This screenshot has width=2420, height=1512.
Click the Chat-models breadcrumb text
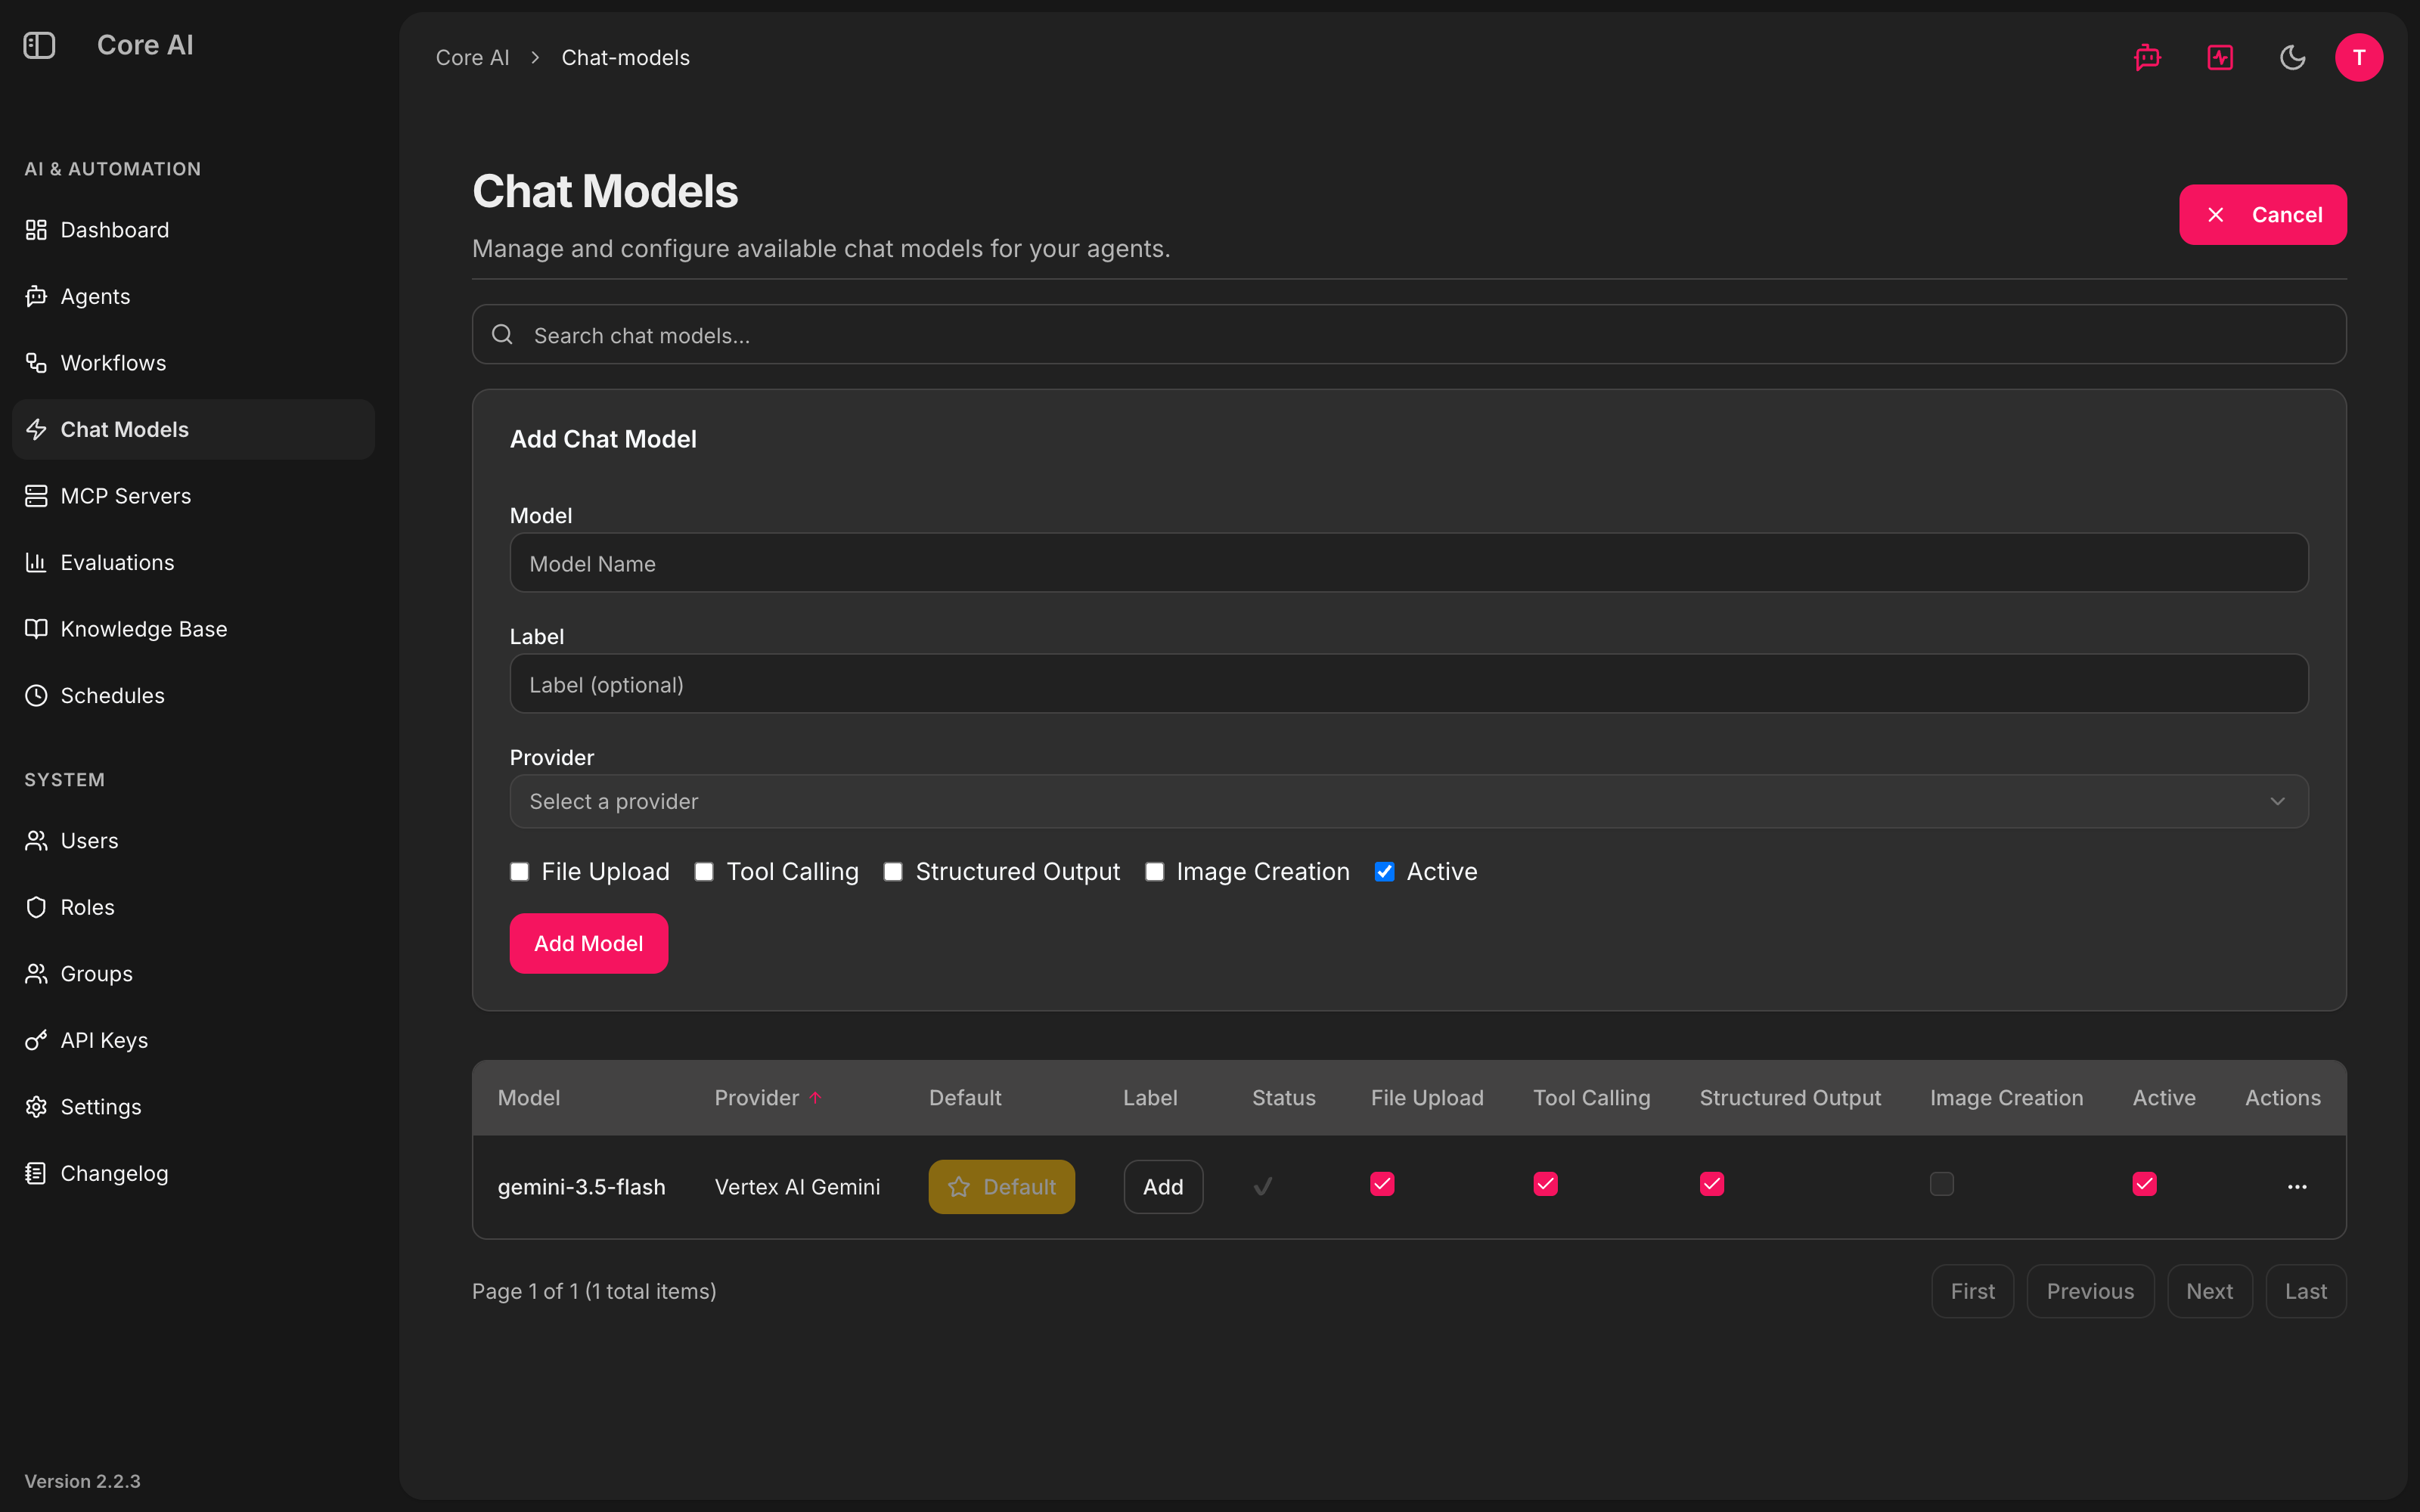coord(625,57)
